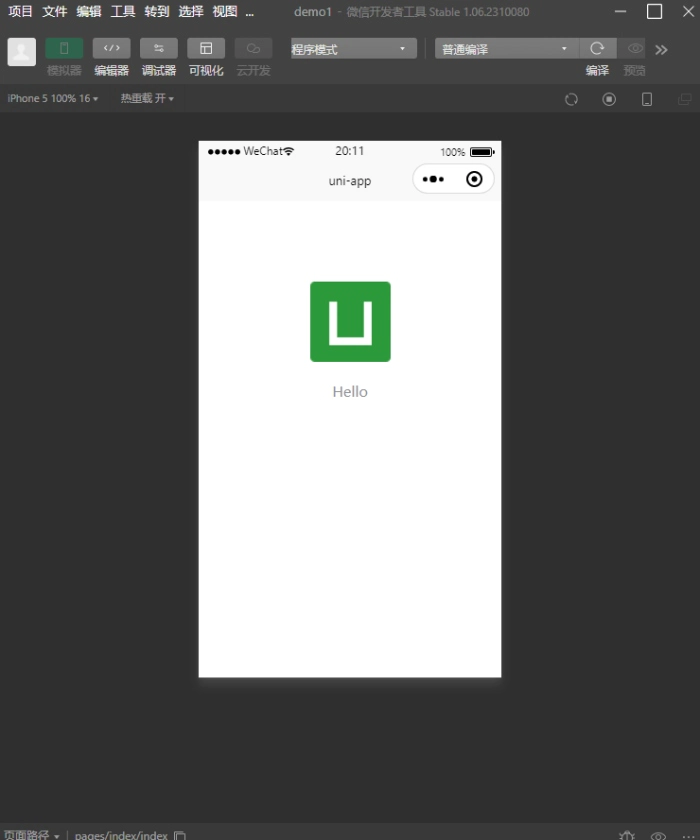Click the WeChat wifi signal icon
The height and width of the screenshot is (840, 700).
pos(289,151)
